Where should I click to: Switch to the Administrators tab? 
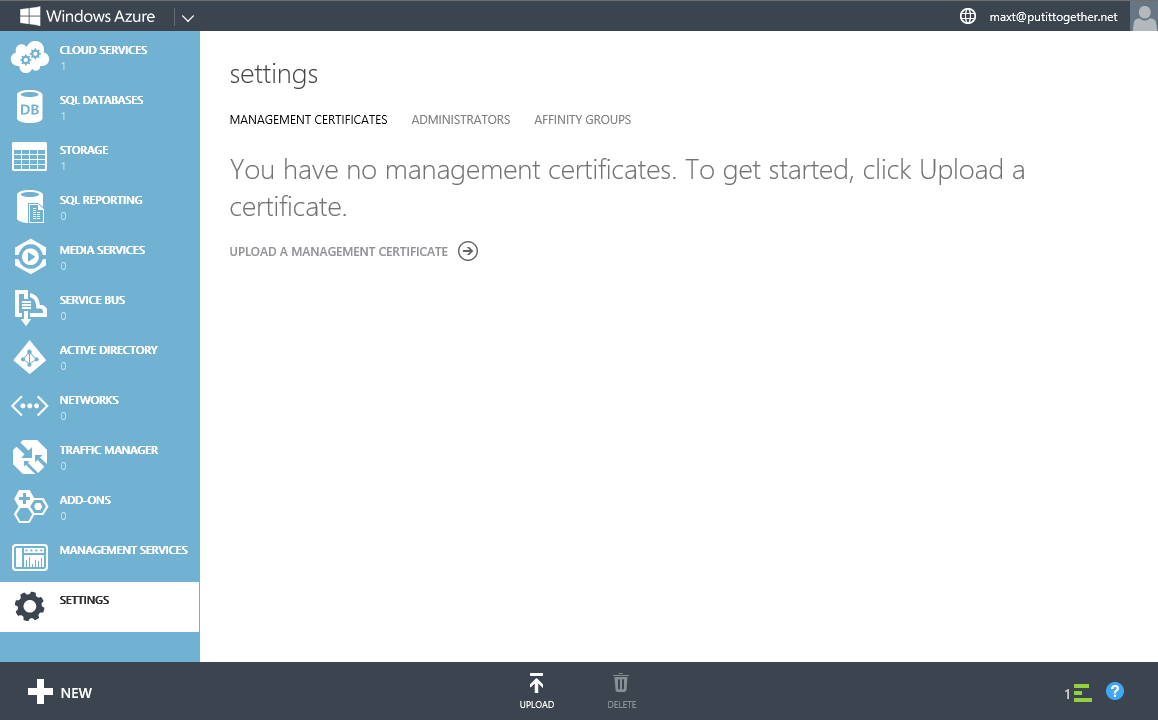[461, 120]
